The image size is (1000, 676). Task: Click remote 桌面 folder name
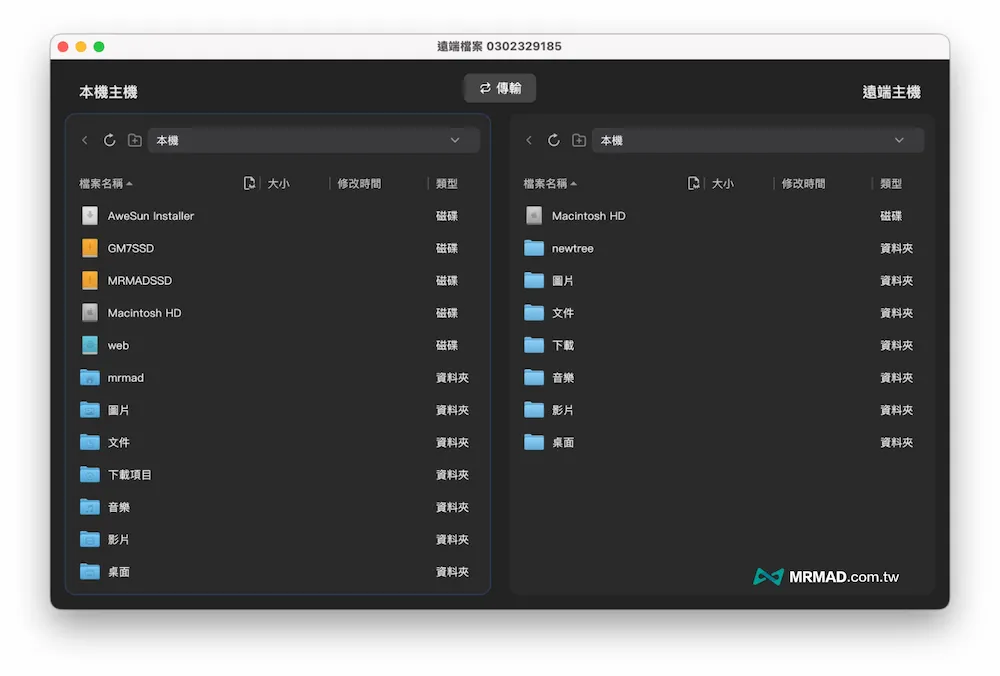(562, 443)
